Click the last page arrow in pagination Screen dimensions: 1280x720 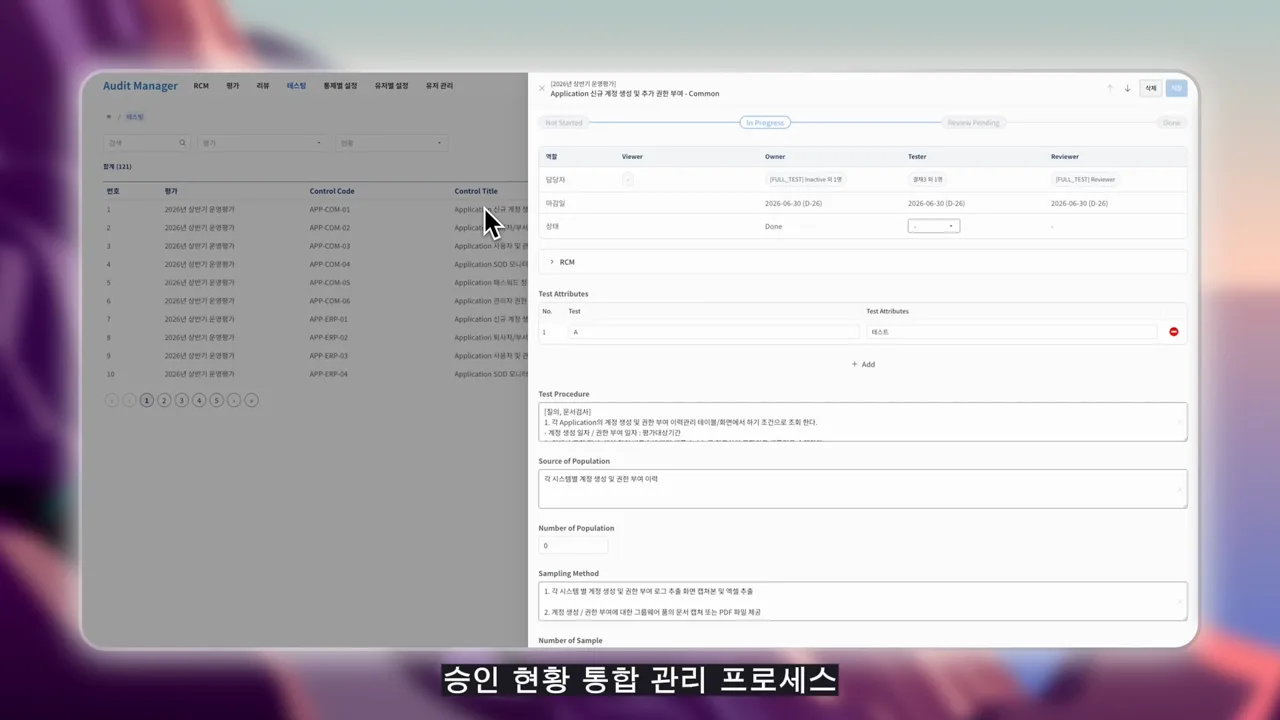tap(252, 400)
